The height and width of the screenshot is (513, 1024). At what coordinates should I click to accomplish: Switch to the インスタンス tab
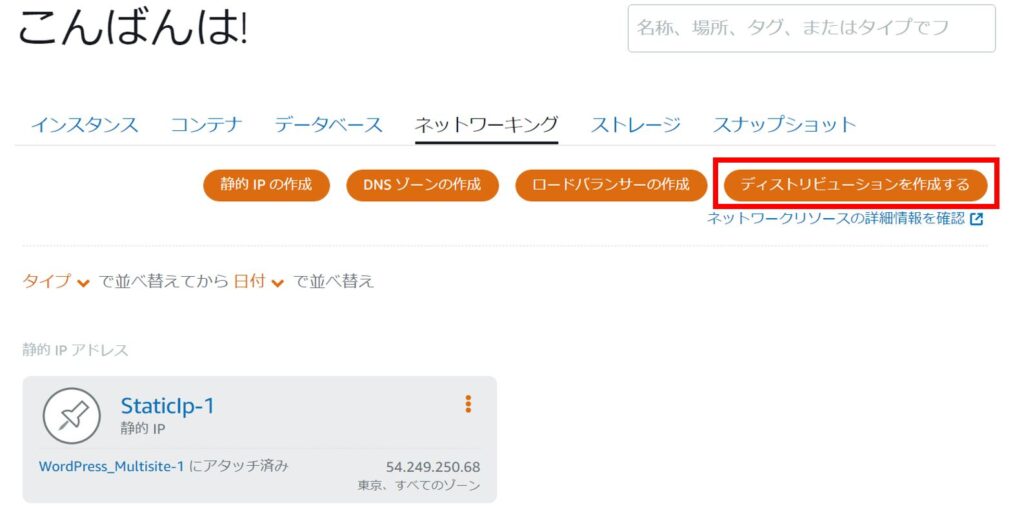pyautogui.click(x=84, y=125)
